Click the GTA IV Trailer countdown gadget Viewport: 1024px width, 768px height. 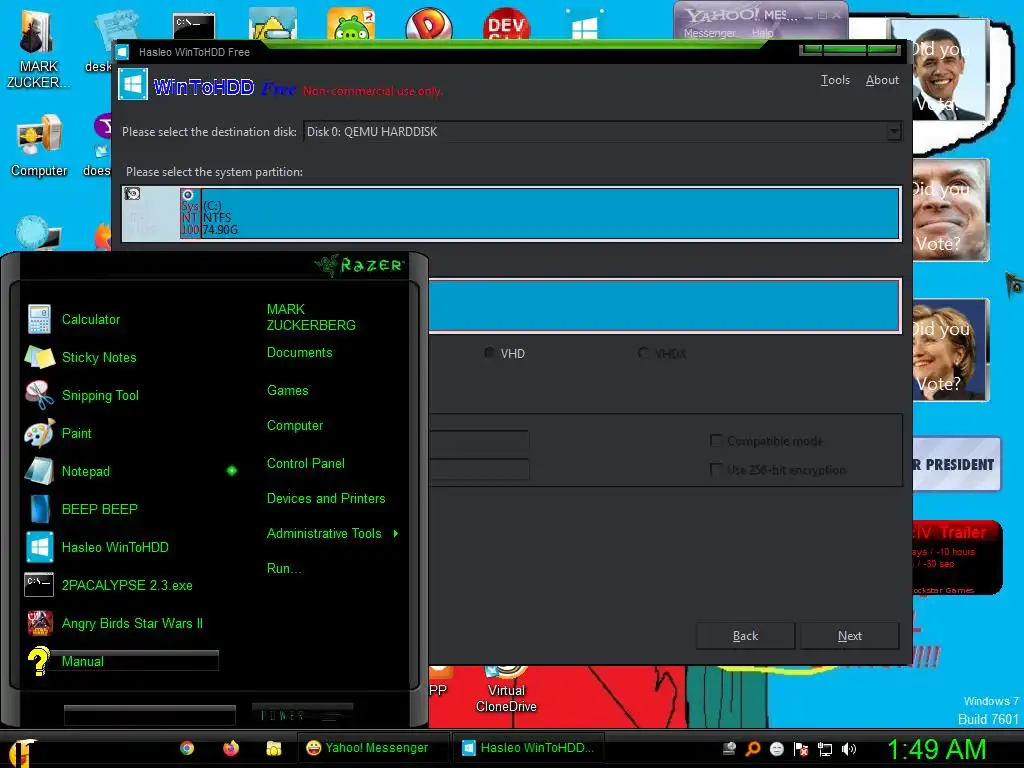(x=957, y=557)
